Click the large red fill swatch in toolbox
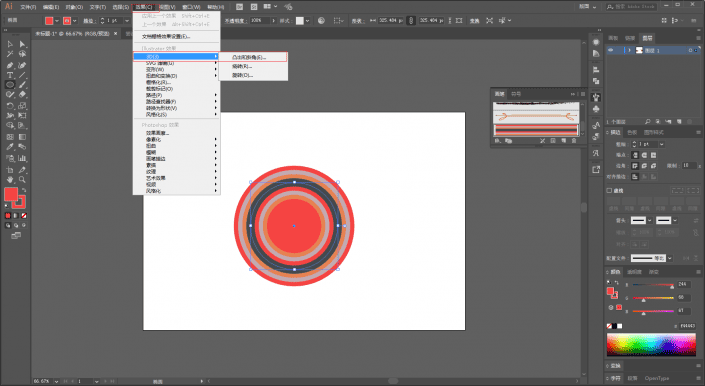 (11, 195)
